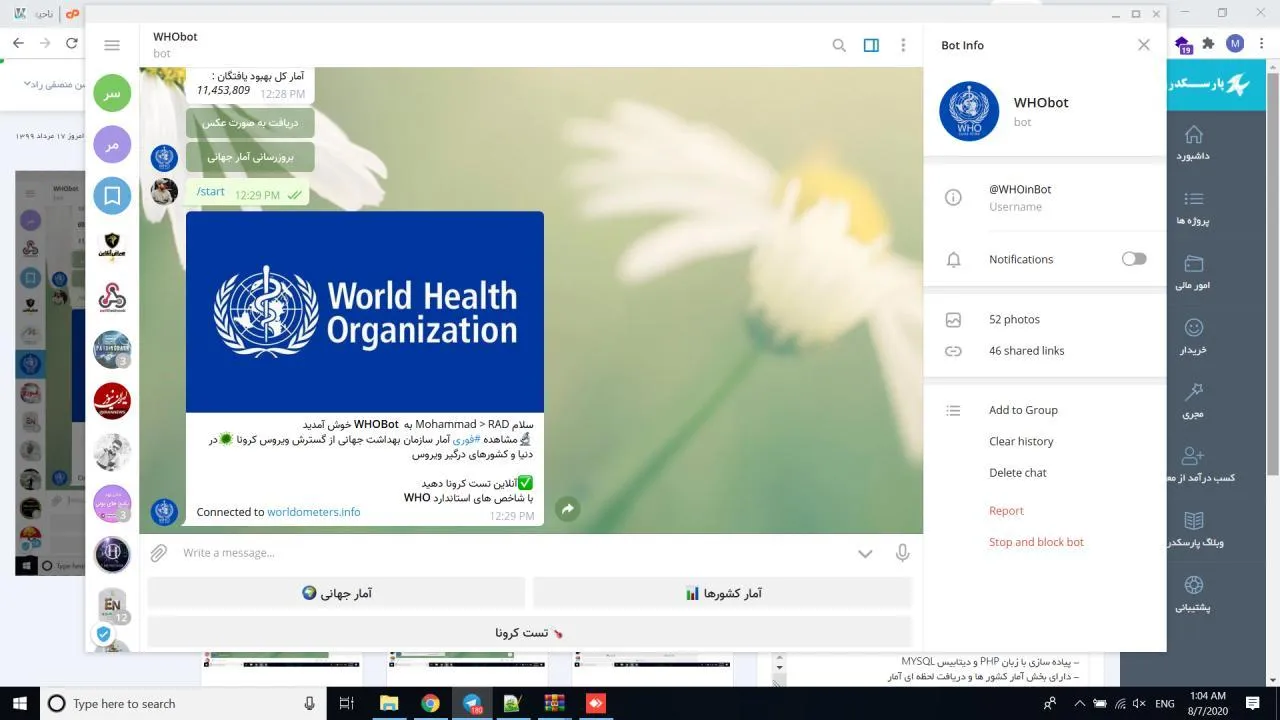Click the Windows taskbar search box
1280x720 pixels.
tap(180, 703)
